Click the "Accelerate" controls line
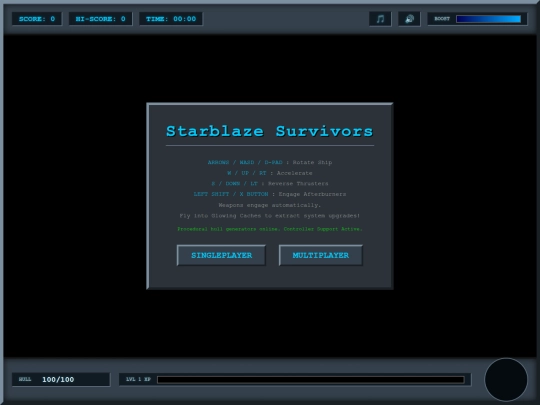This screenshot has width=540, height=405. pos(270,173)
